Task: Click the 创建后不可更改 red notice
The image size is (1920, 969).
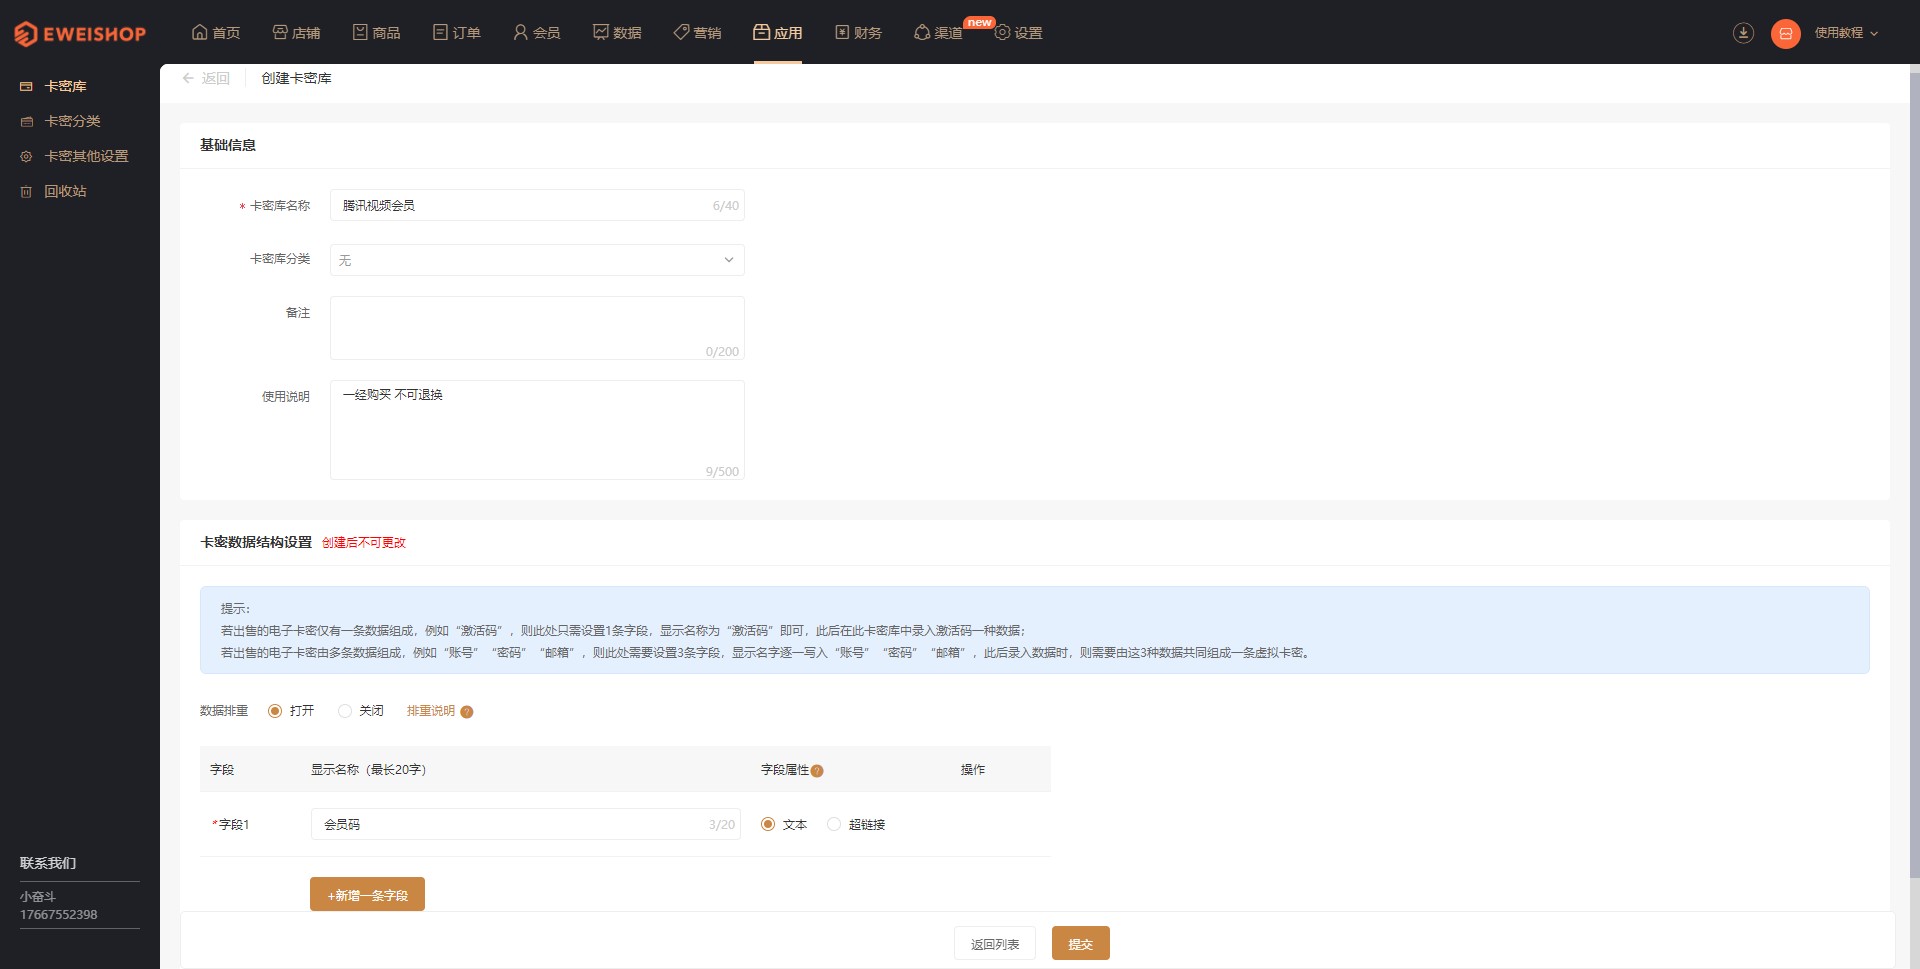Action: (x=364, y=543)
